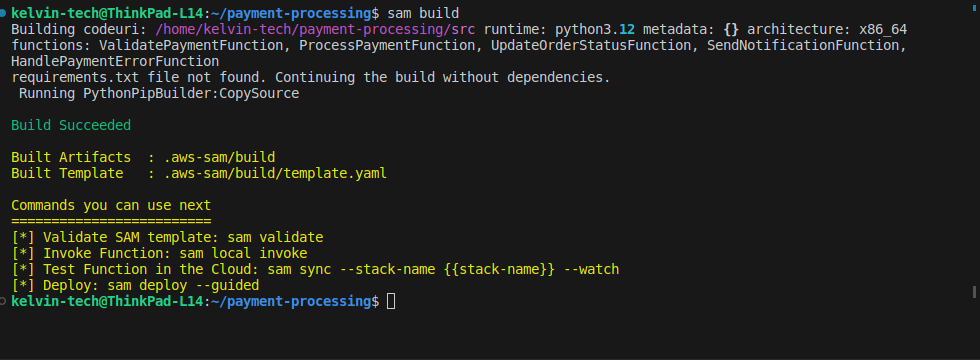Click the green Build Succeeded message

pos(71,126)
